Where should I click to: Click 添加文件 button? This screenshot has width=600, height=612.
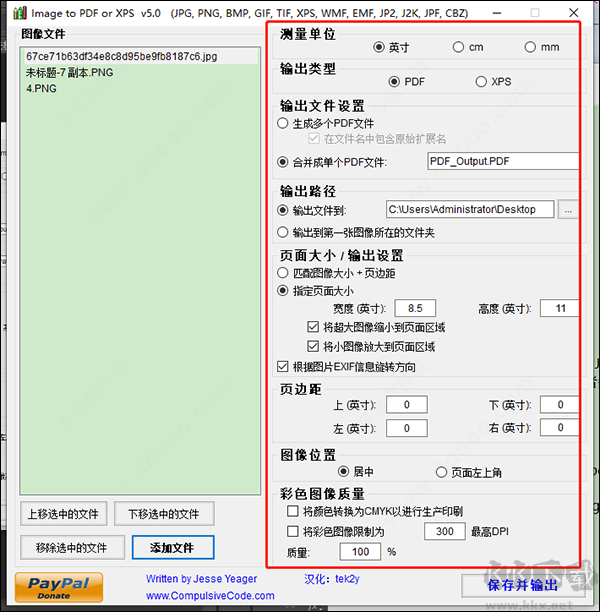(173, 547)
